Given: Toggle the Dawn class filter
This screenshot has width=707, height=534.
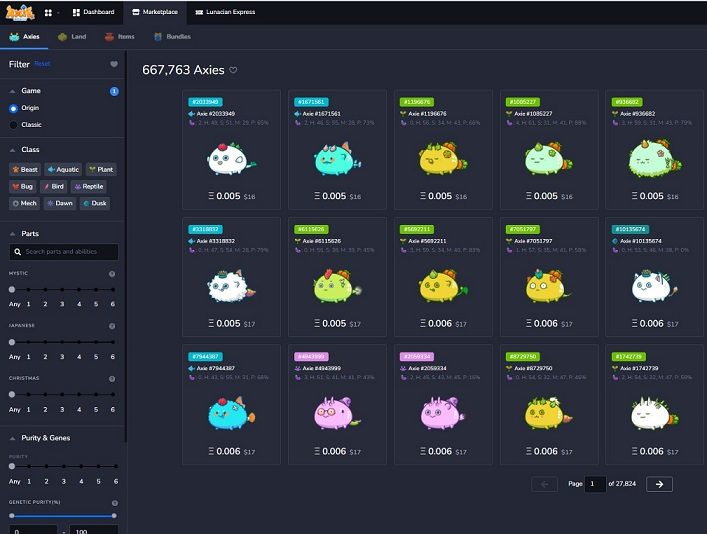Looking at the screenshot, I should tap(60, 203).
